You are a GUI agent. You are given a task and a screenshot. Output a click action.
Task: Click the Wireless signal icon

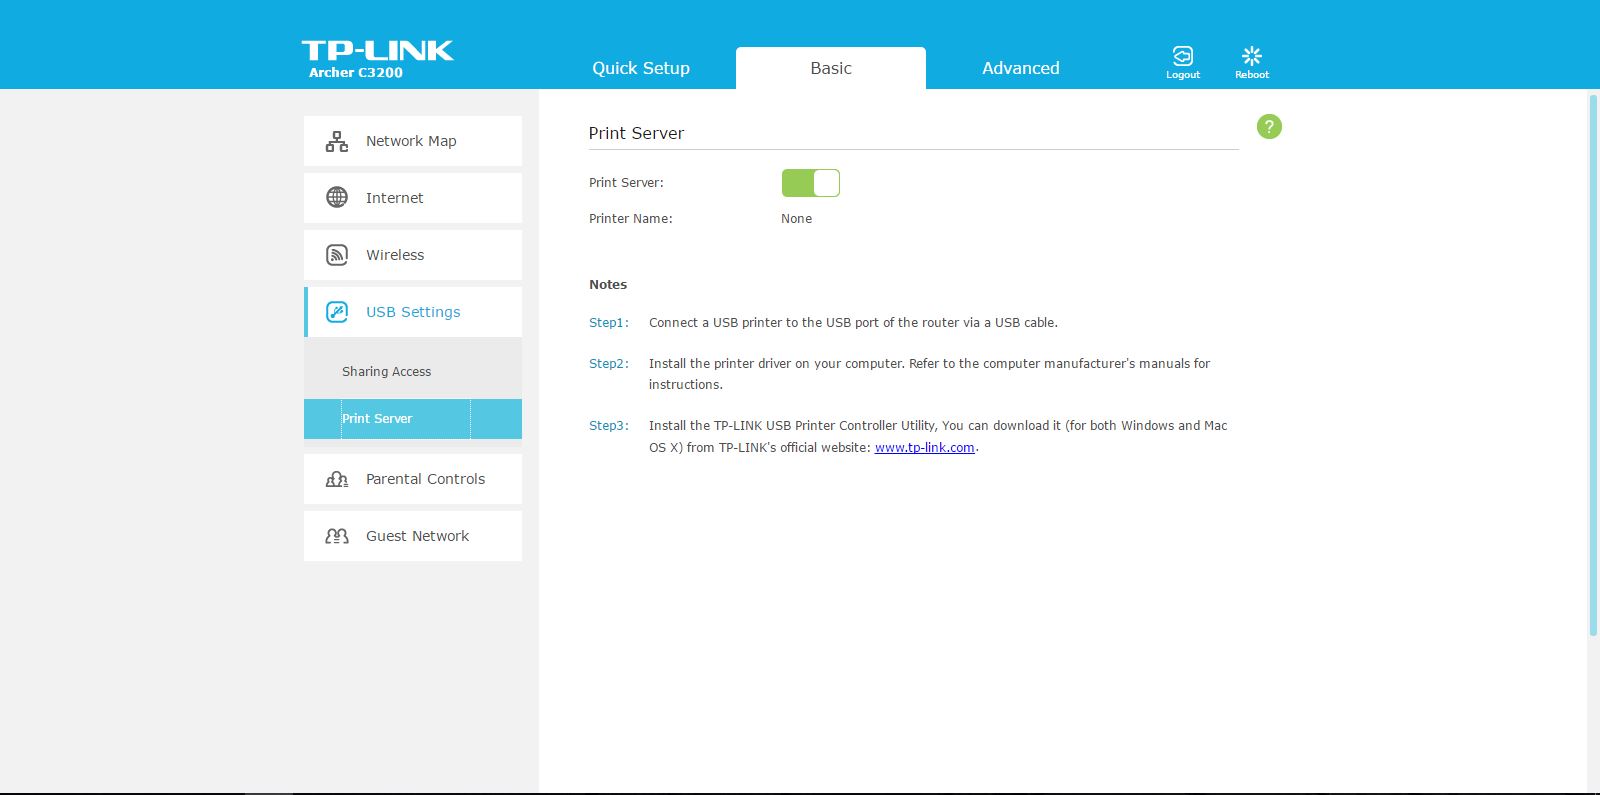(x=337, y=255)
